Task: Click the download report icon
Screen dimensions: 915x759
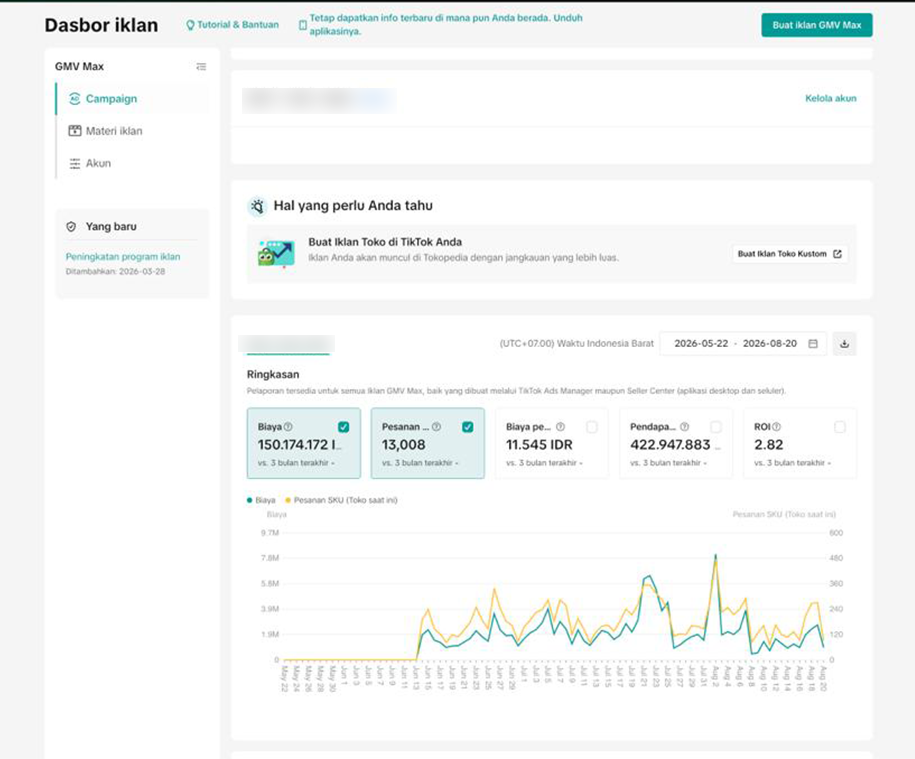Action: pos(844,344)
